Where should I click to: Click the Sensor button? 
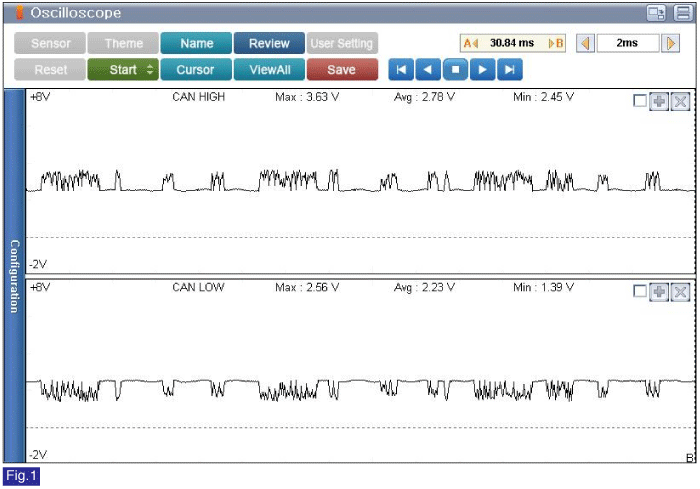click(50, 43)
